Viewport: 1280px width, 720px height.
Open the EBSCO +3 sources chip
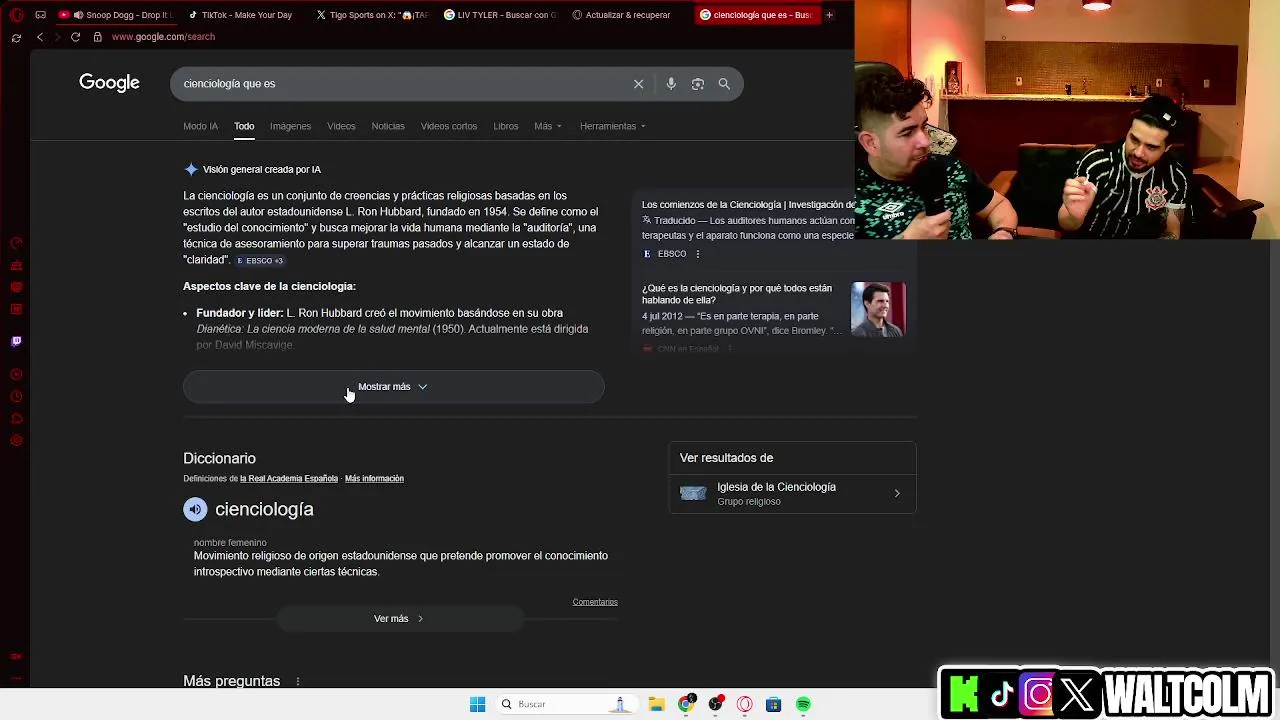tap(260, 261)
